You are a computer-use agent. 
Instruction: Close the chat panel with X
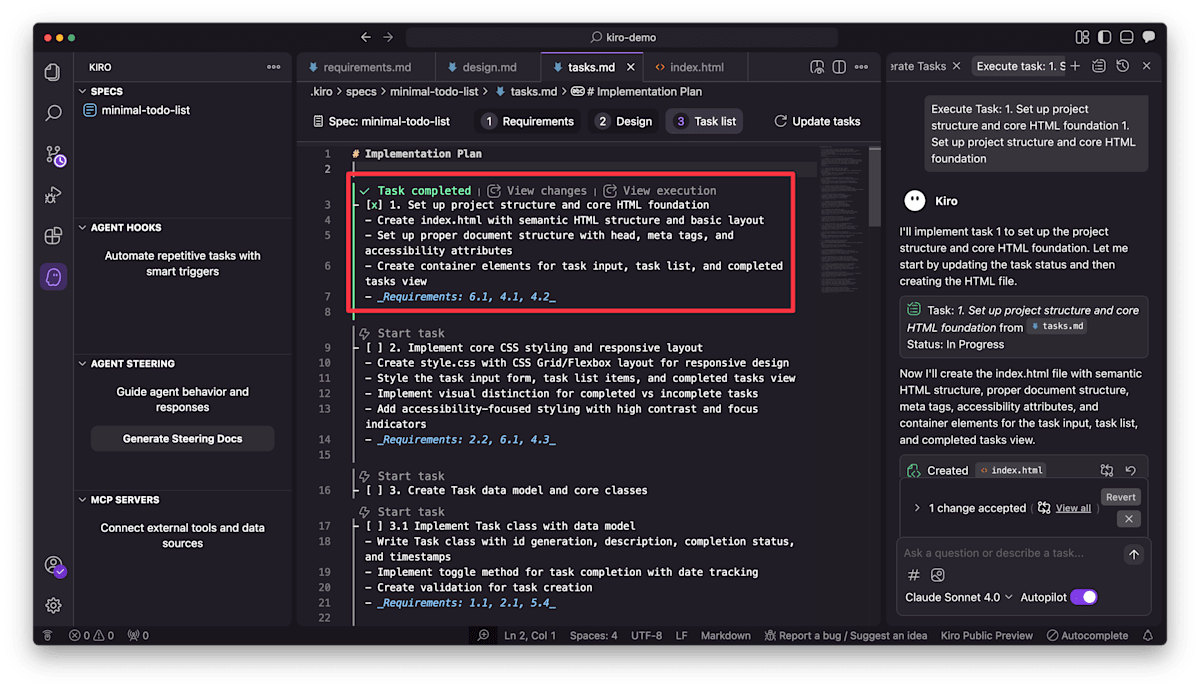pyautogui.click(x=1147, y=66)
